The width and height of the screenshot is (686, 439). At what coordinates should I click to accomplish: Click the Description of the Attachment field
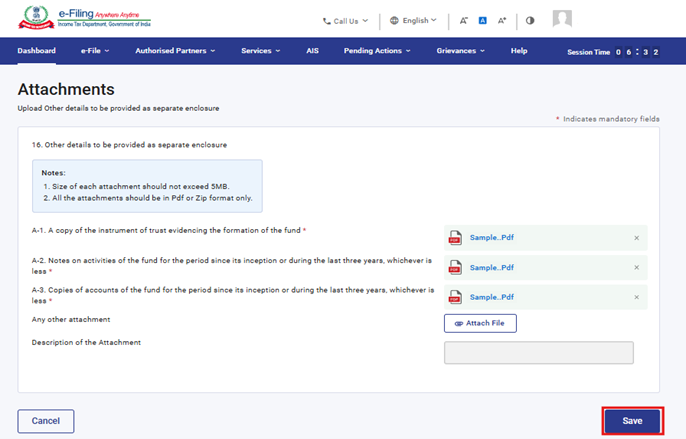point(538,353)
